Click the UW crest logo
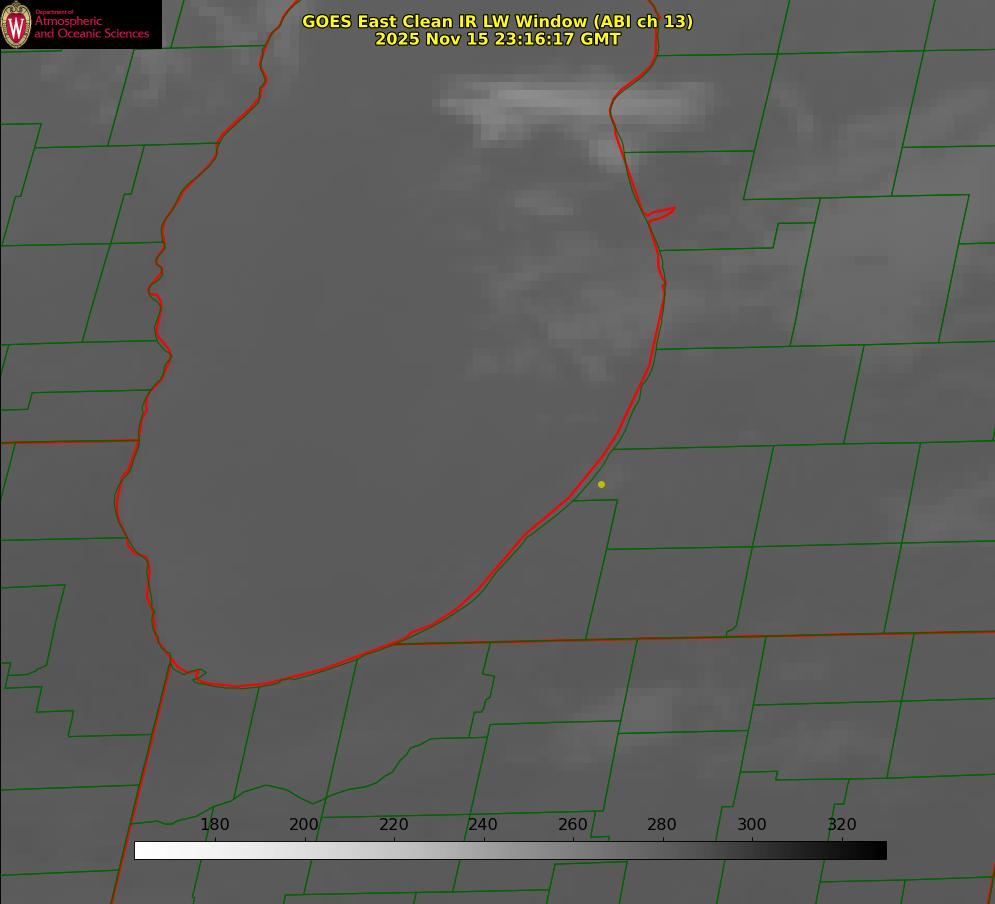The width and height of the screenshot is (995, 904). pyautogui.click(x=16, y=24)
